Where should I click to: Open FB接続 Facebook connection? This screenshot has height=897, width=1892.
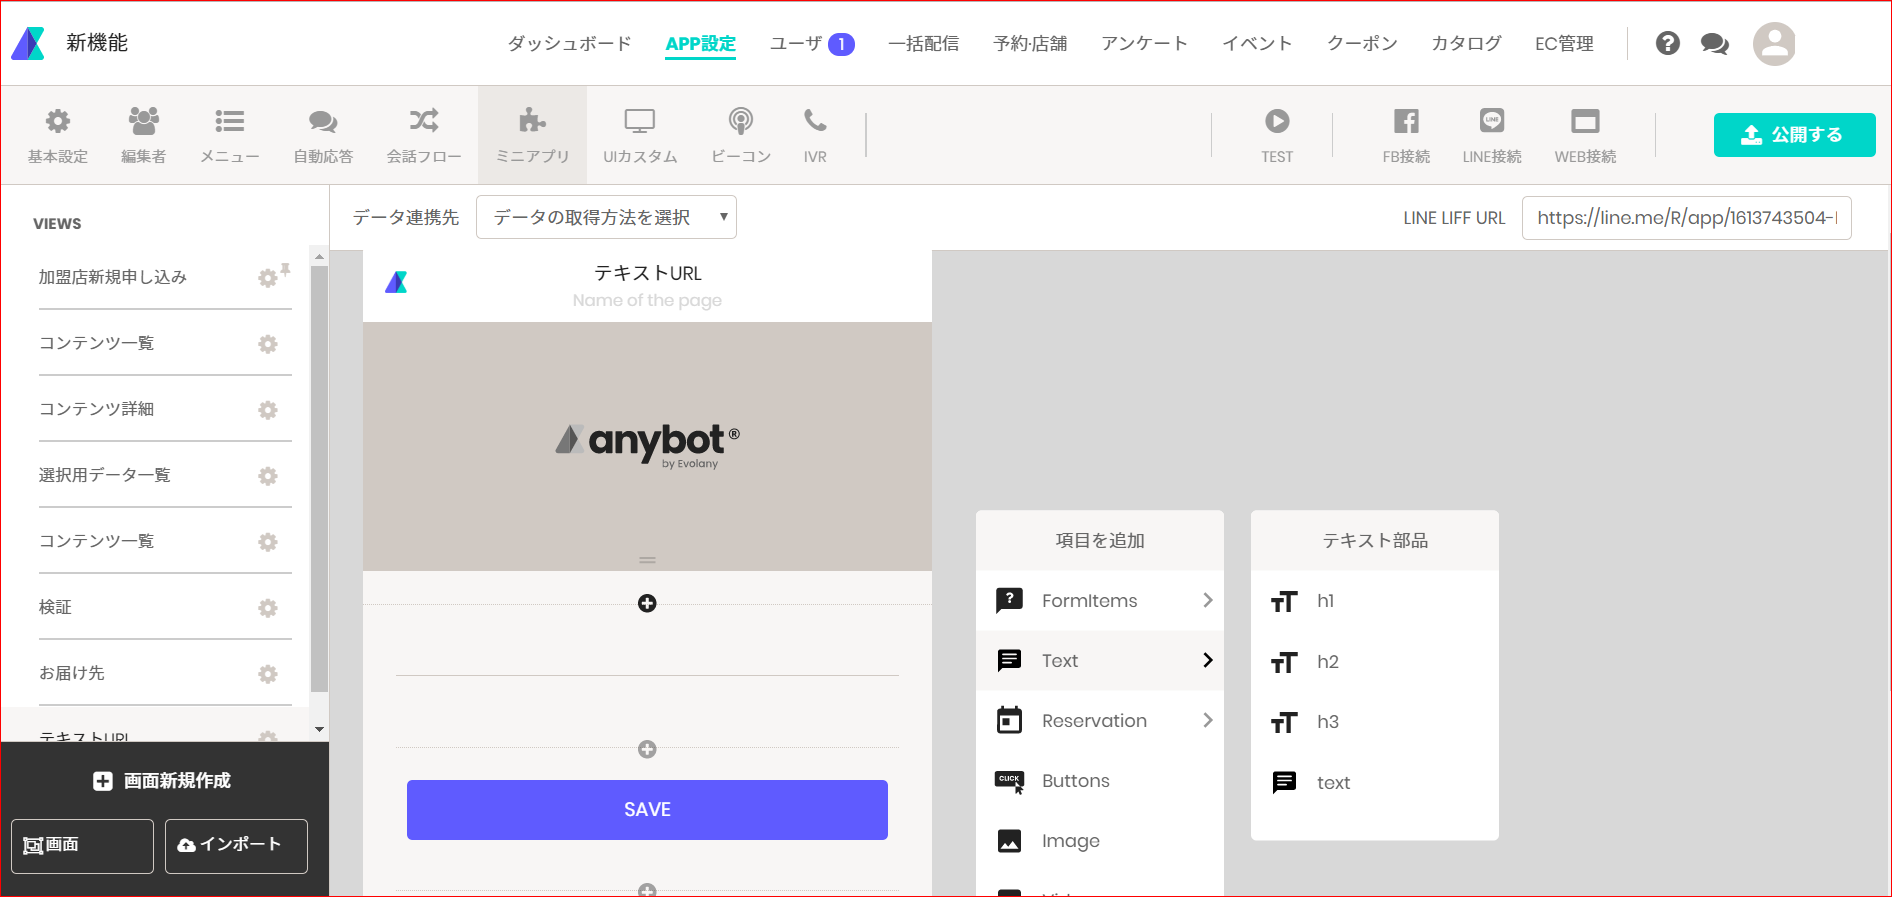point(1406,135)
